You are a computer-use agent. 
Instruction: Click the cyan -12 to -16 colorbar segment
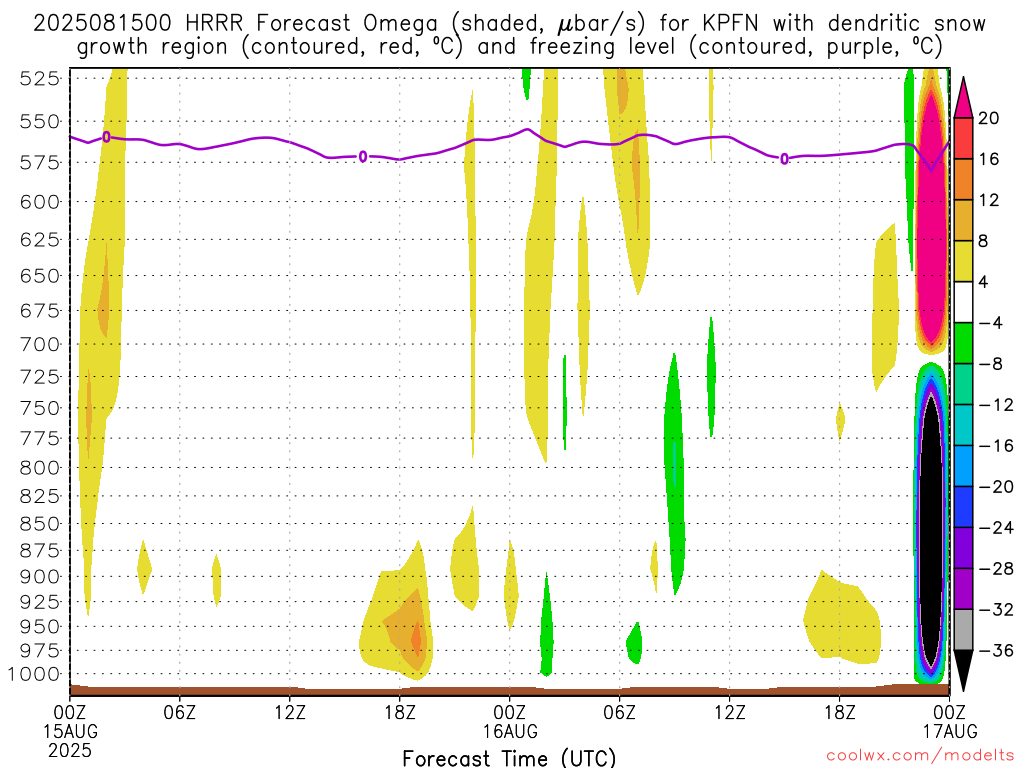pyautogui.click(x=963, y=425)
